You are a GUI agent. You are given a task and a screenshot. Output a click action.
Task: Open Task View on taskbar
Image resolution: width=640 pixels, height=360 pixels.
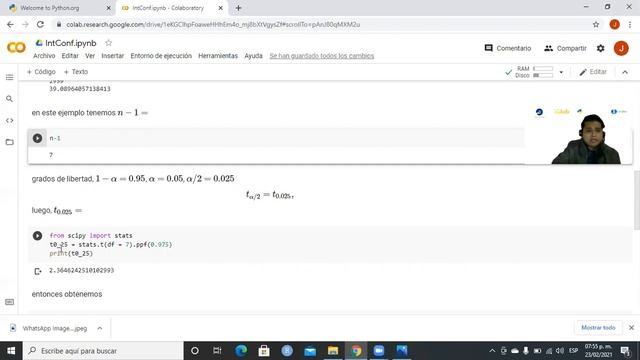[x=217, y=351]
